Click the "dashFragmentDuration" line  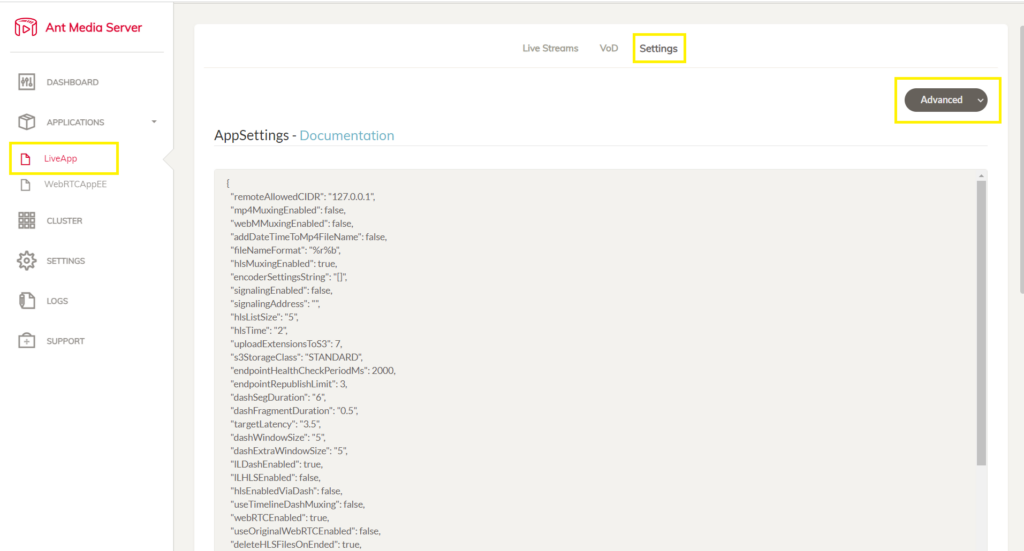(295, 411)
